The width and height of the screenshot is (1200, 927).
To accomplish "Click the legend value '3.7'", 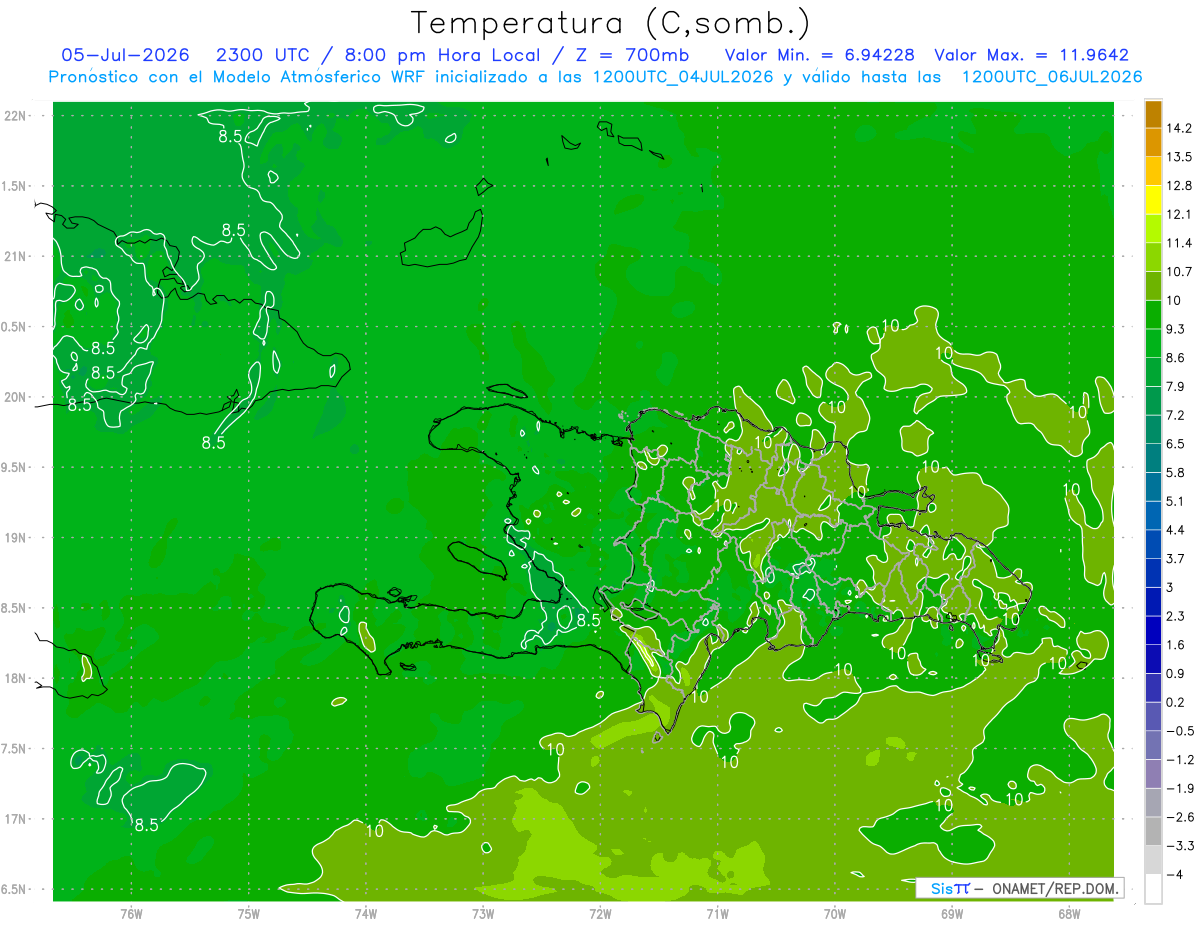I will (x=1176, y=558).
